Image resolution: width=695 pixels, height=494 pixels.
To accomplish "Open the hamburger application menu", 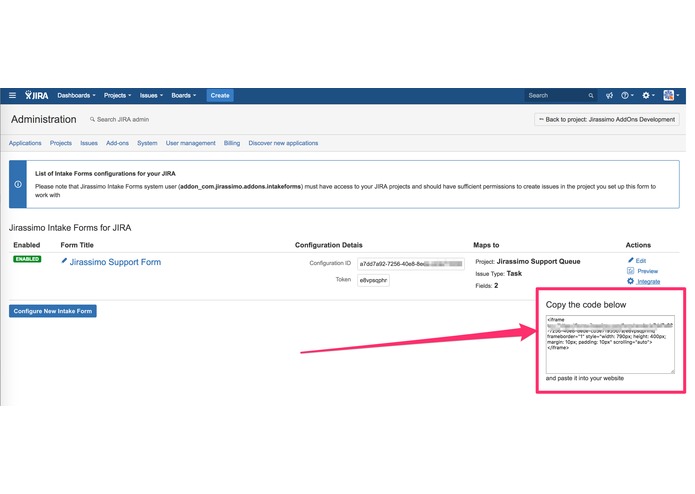I will (12, 95).
